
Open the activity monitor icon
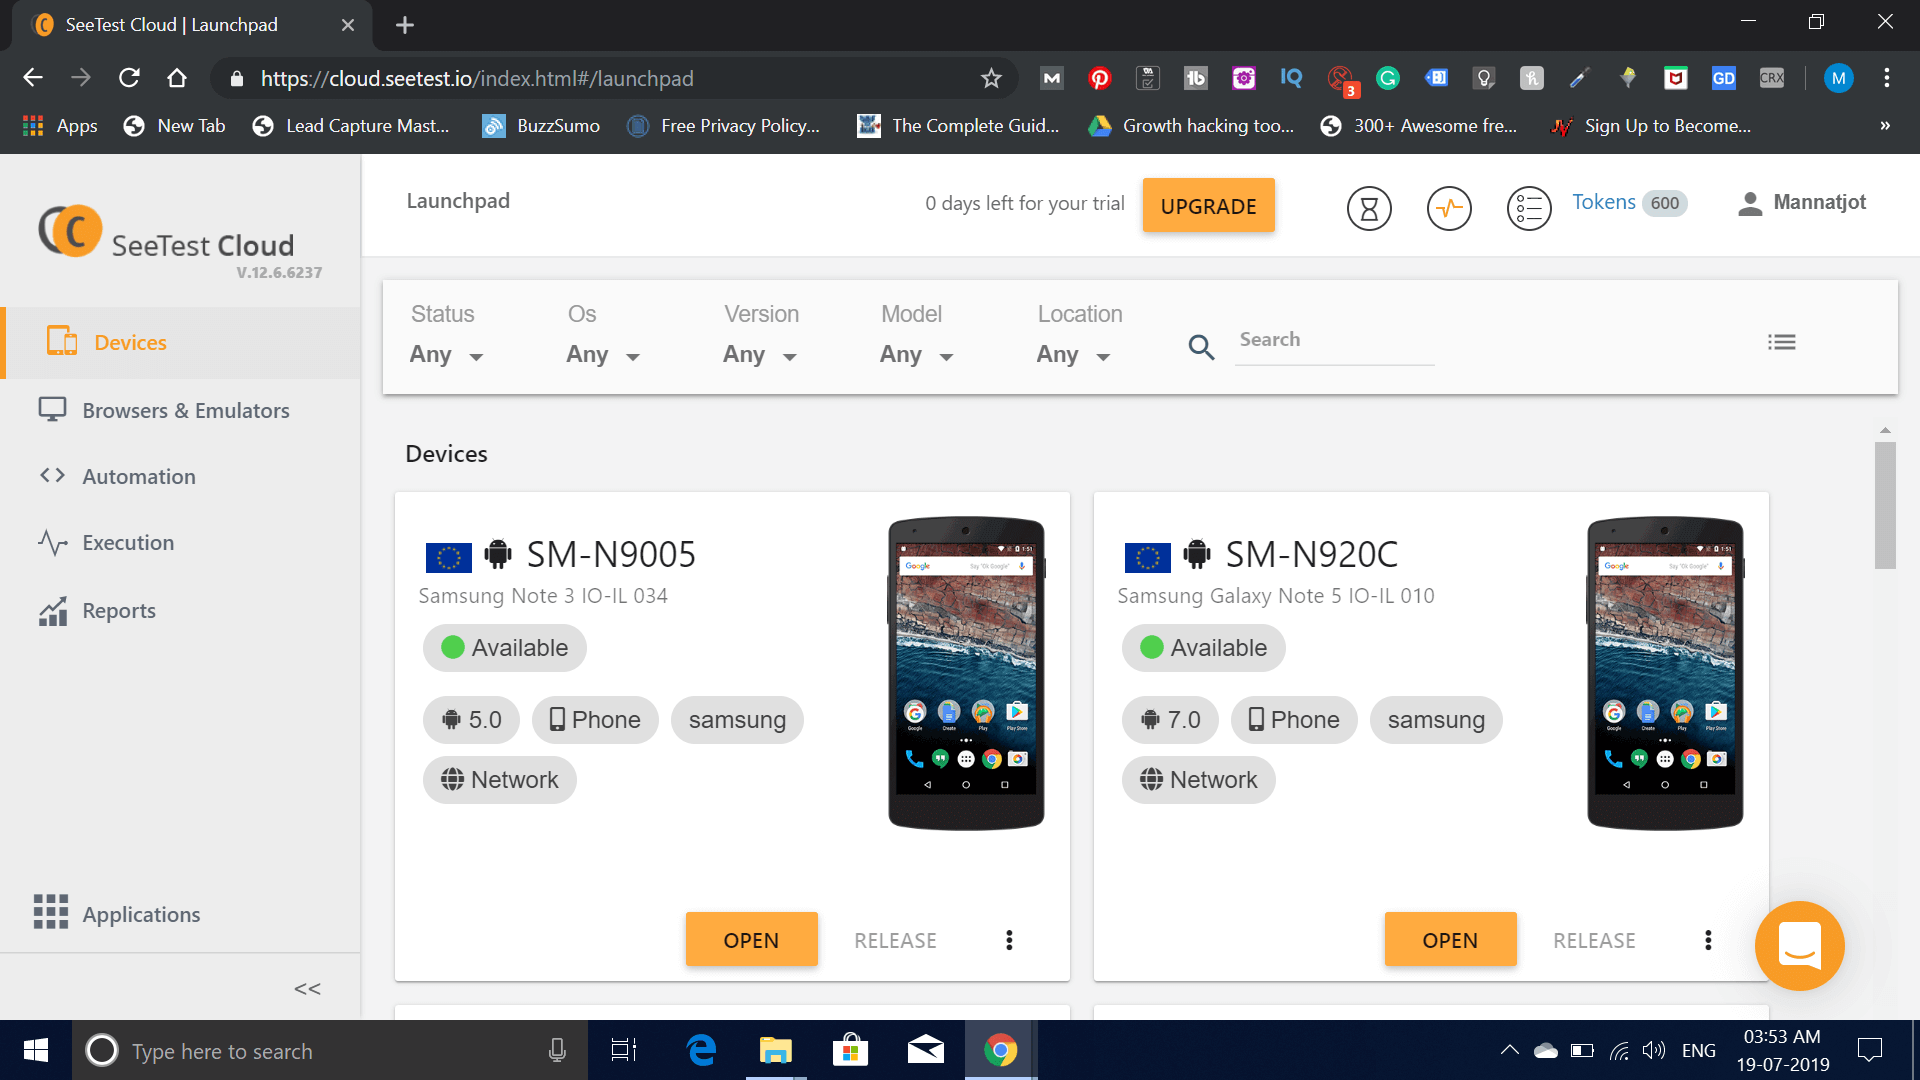point(1449,208)
